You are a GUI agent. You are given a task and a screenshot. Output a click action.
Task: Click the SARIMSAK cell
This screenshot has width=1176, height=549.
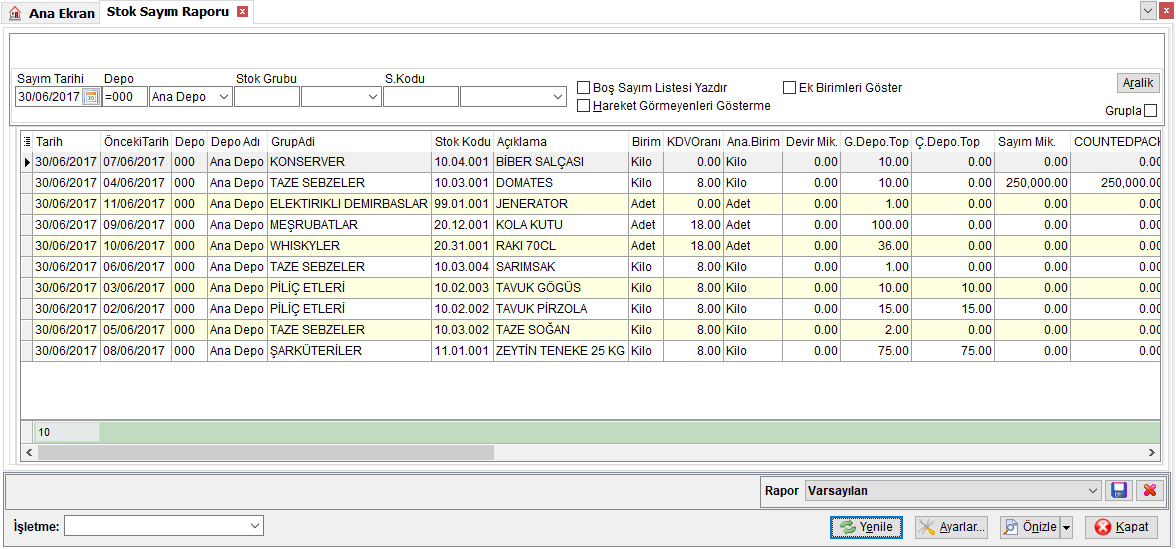point(561,267)
